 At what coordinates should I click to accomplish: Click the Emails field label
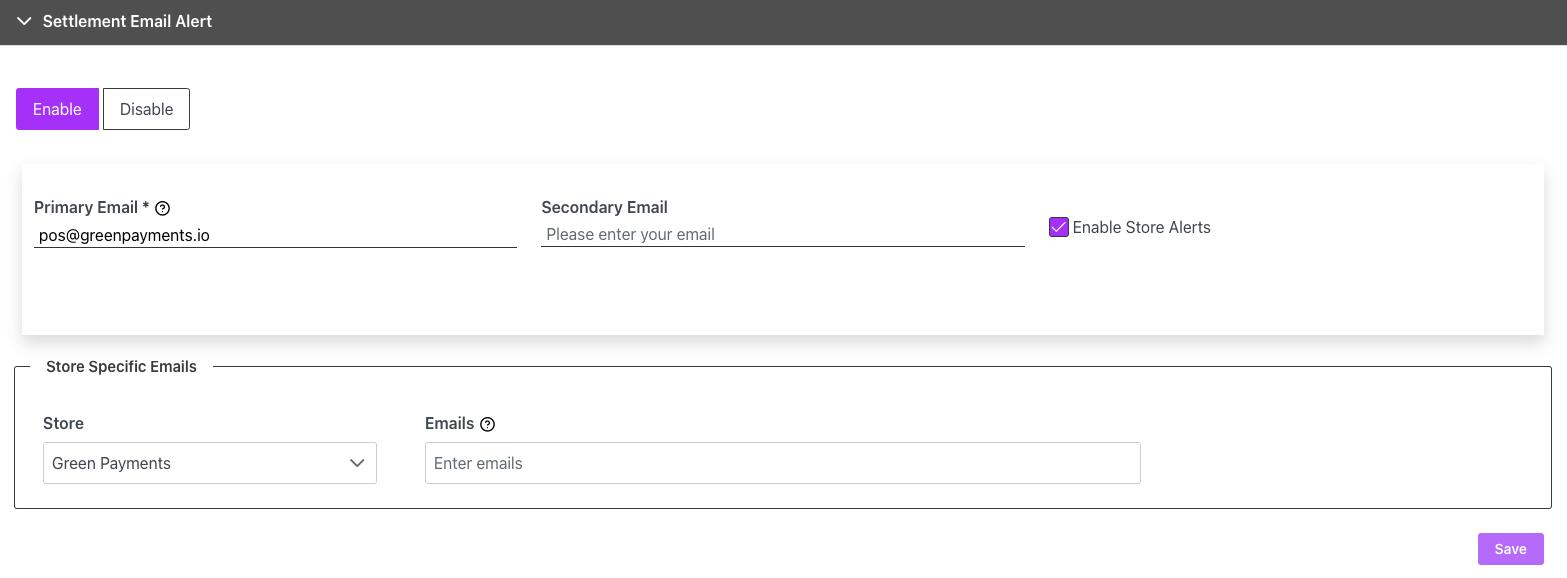point(449,424)
